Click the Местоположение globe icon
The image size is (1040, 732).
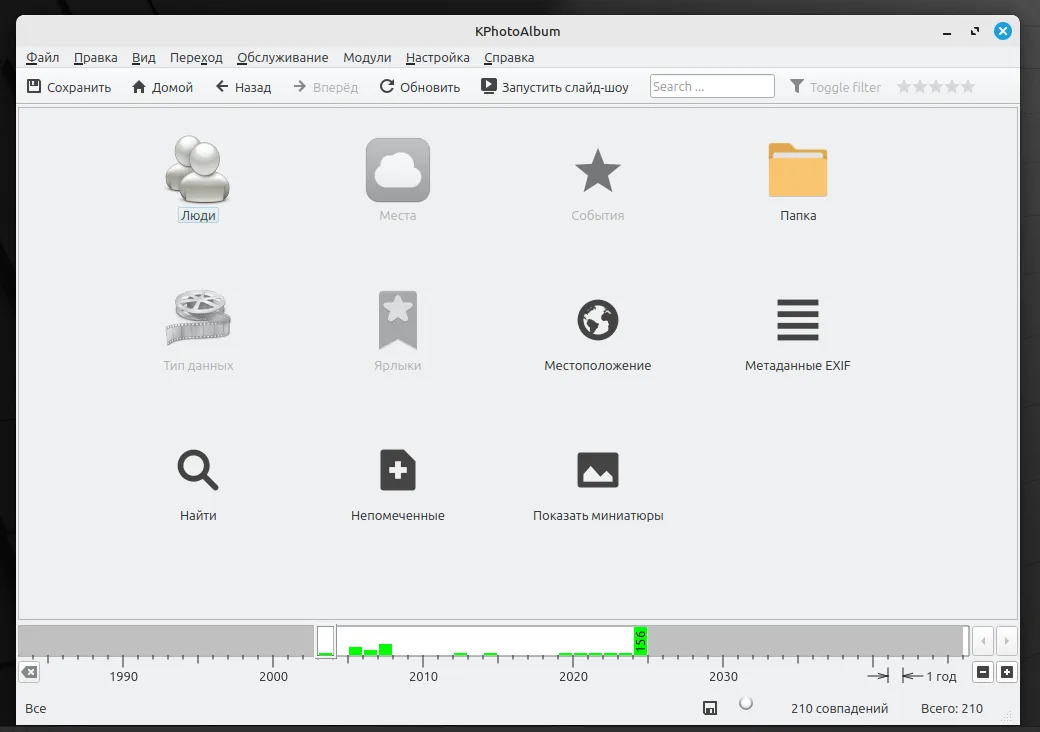point(597,320)
